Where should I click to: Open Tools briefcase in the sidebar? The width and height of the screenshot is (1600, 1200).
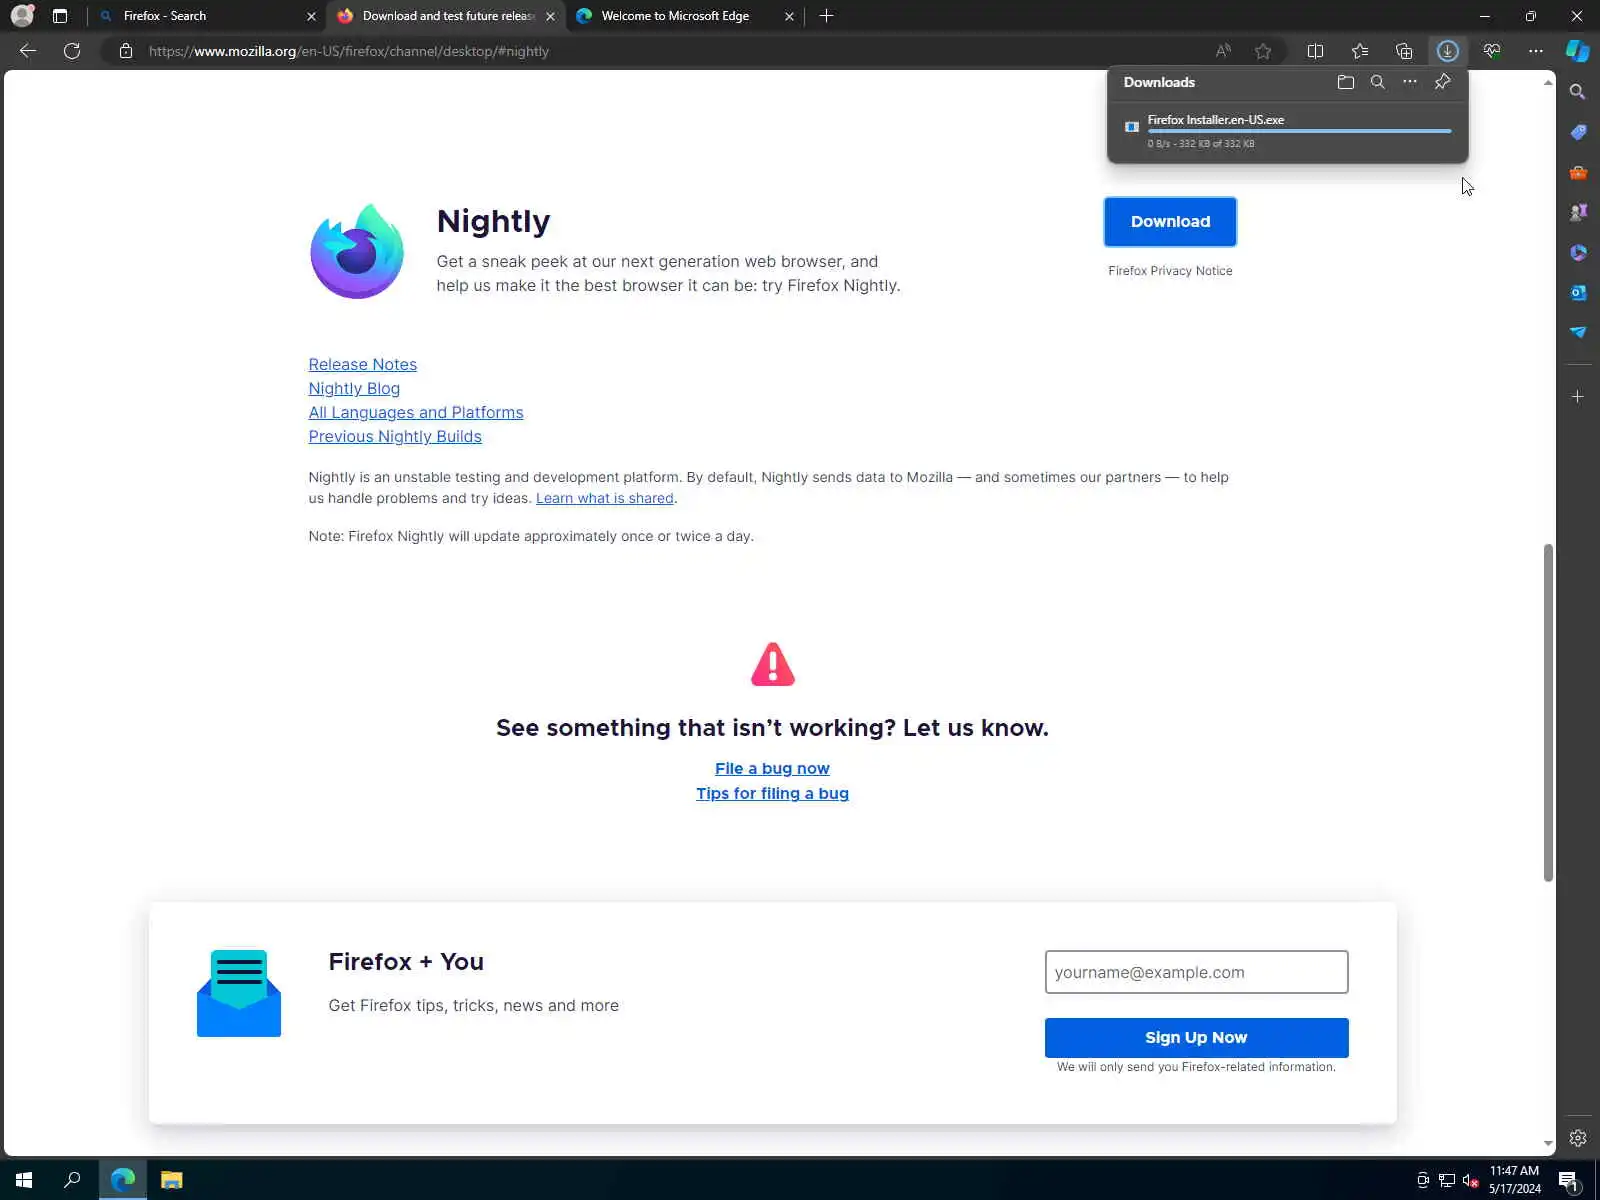click(1578, 172)
